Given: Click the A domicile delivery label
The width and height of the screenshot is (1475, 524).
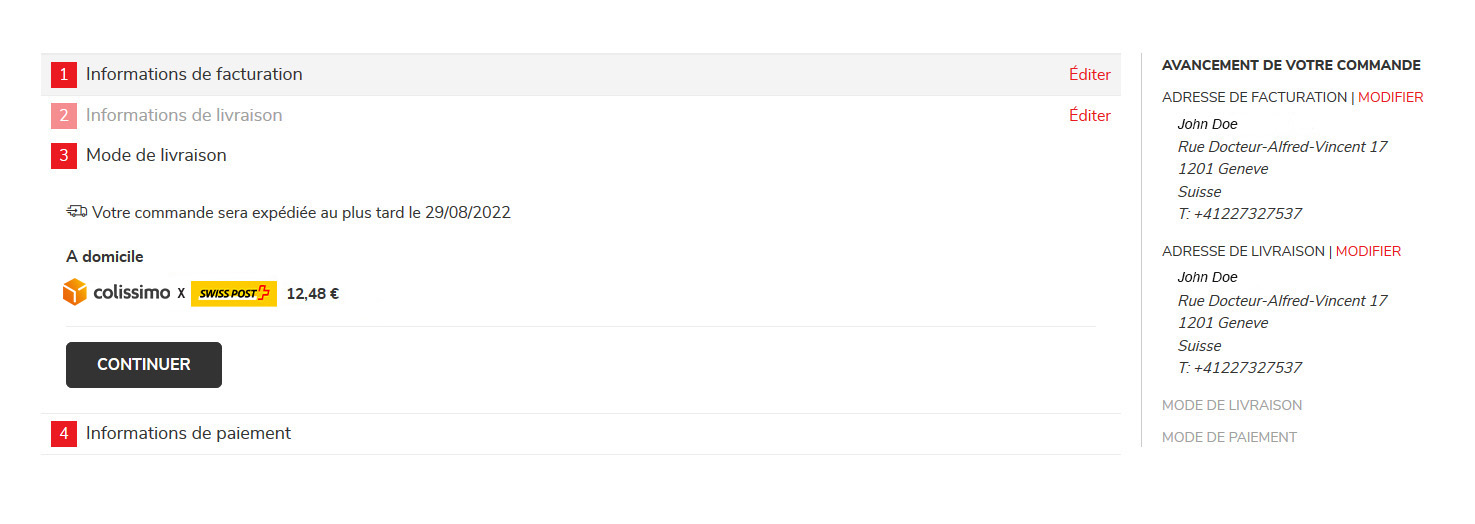Looking at the screenshot, I should 105,256.
